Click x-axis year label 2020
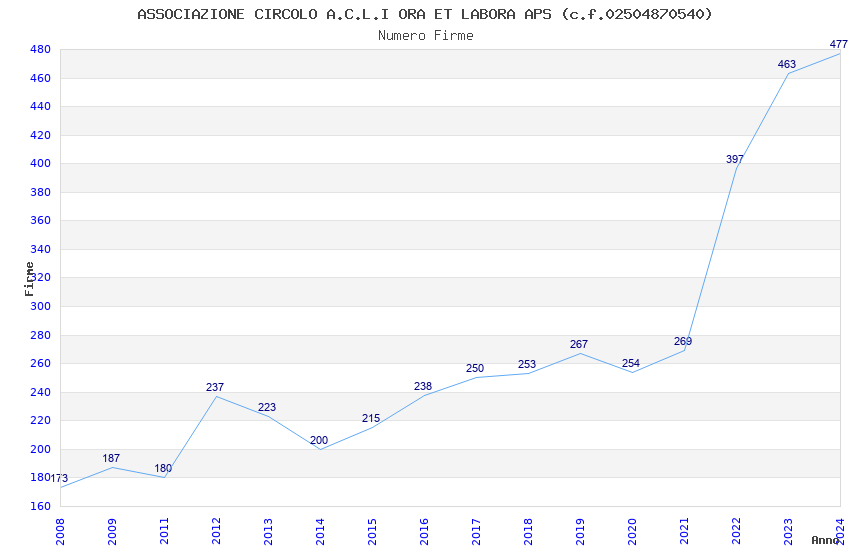 coord(633,532)
